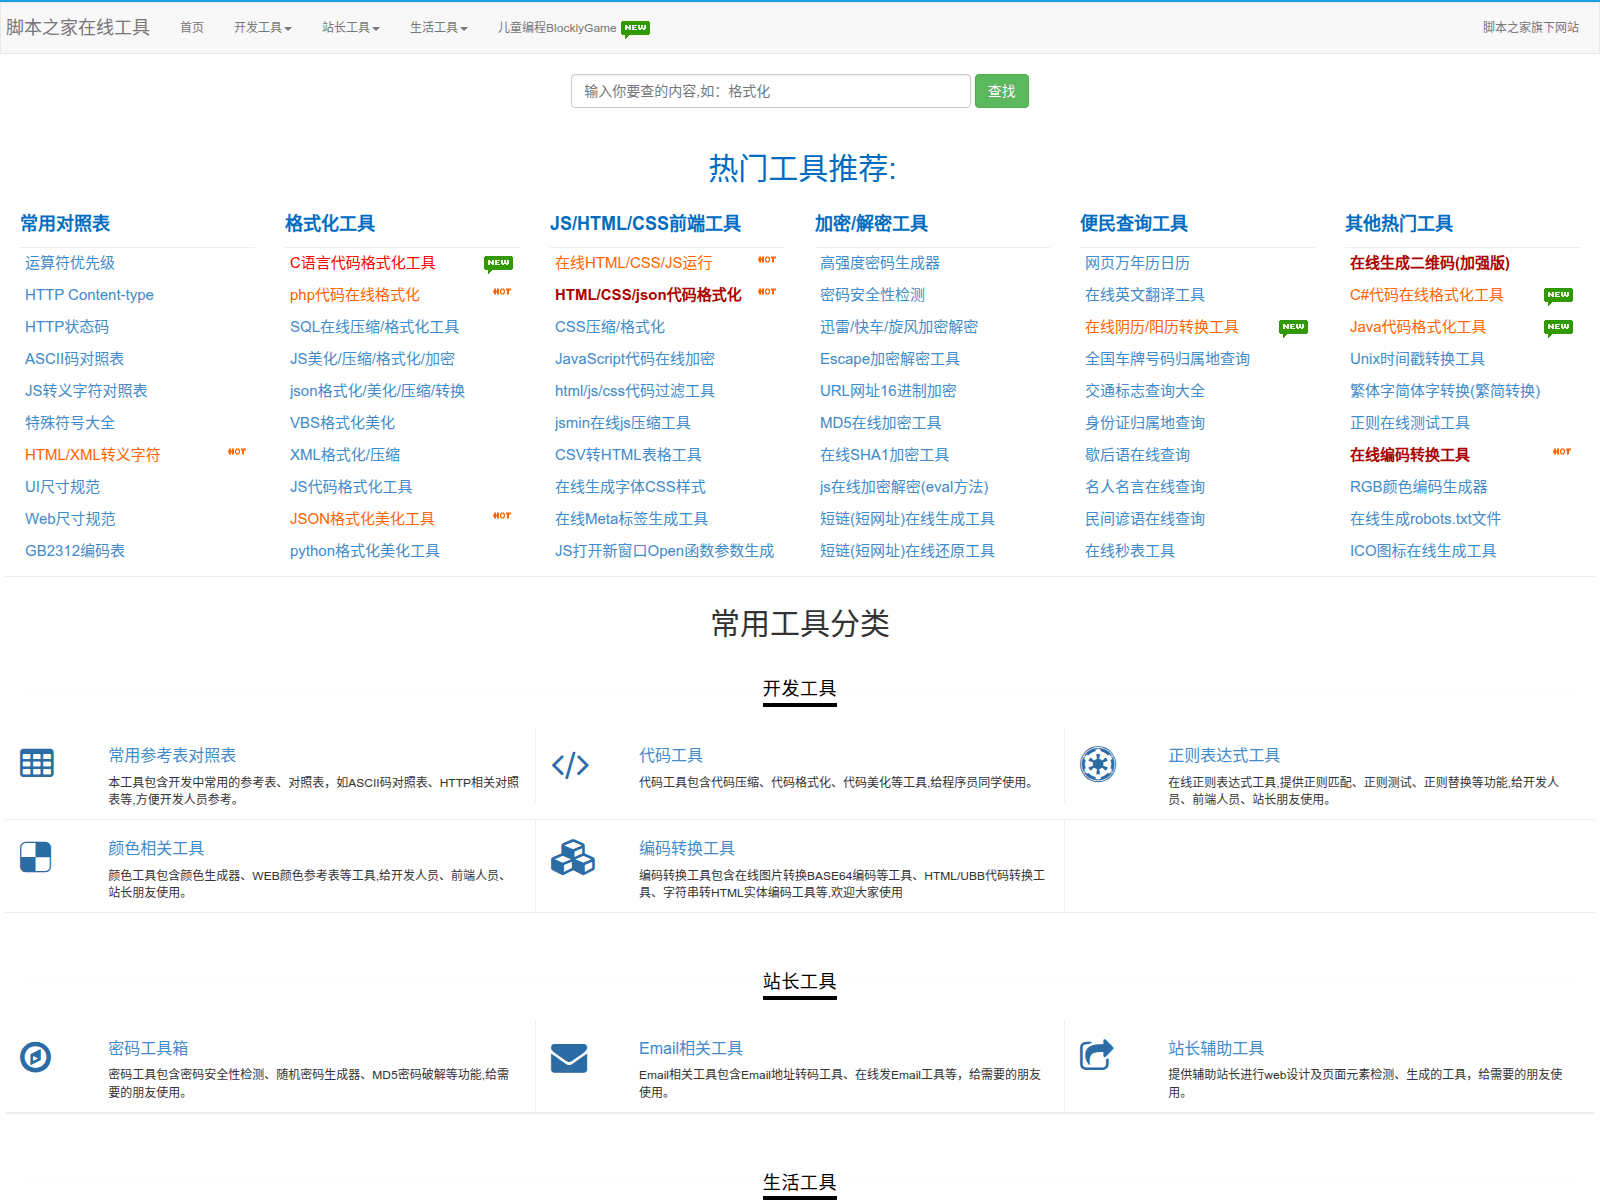Click the table grid icon for reference tables
Viewport: 1600px width, 1200px height.
pyautogui.click(x=37, y=764)
